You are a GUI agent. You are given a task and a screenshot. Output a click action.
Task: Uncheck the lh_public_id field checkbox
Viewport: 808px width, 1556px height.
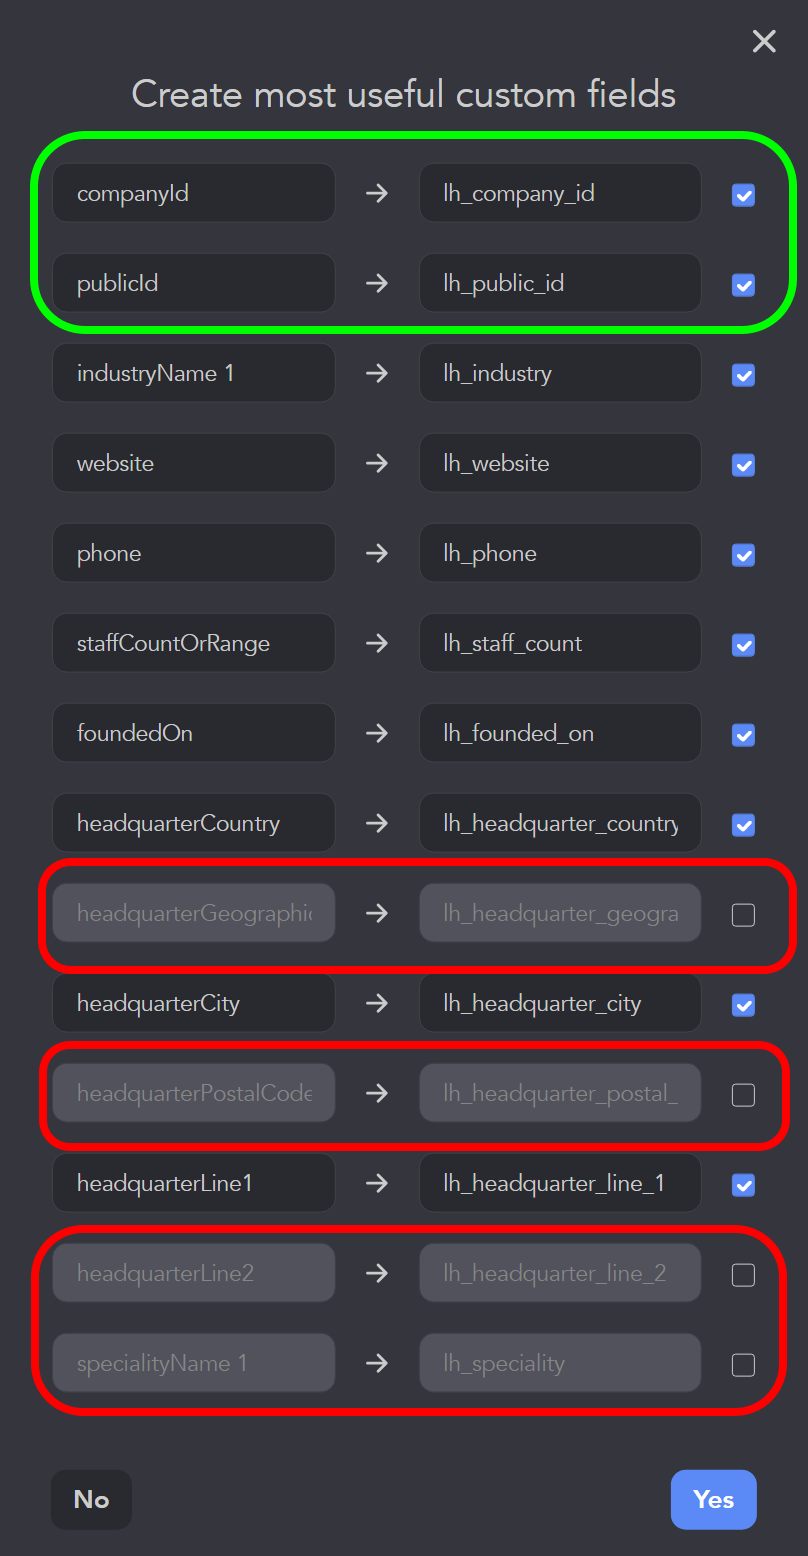743,285
